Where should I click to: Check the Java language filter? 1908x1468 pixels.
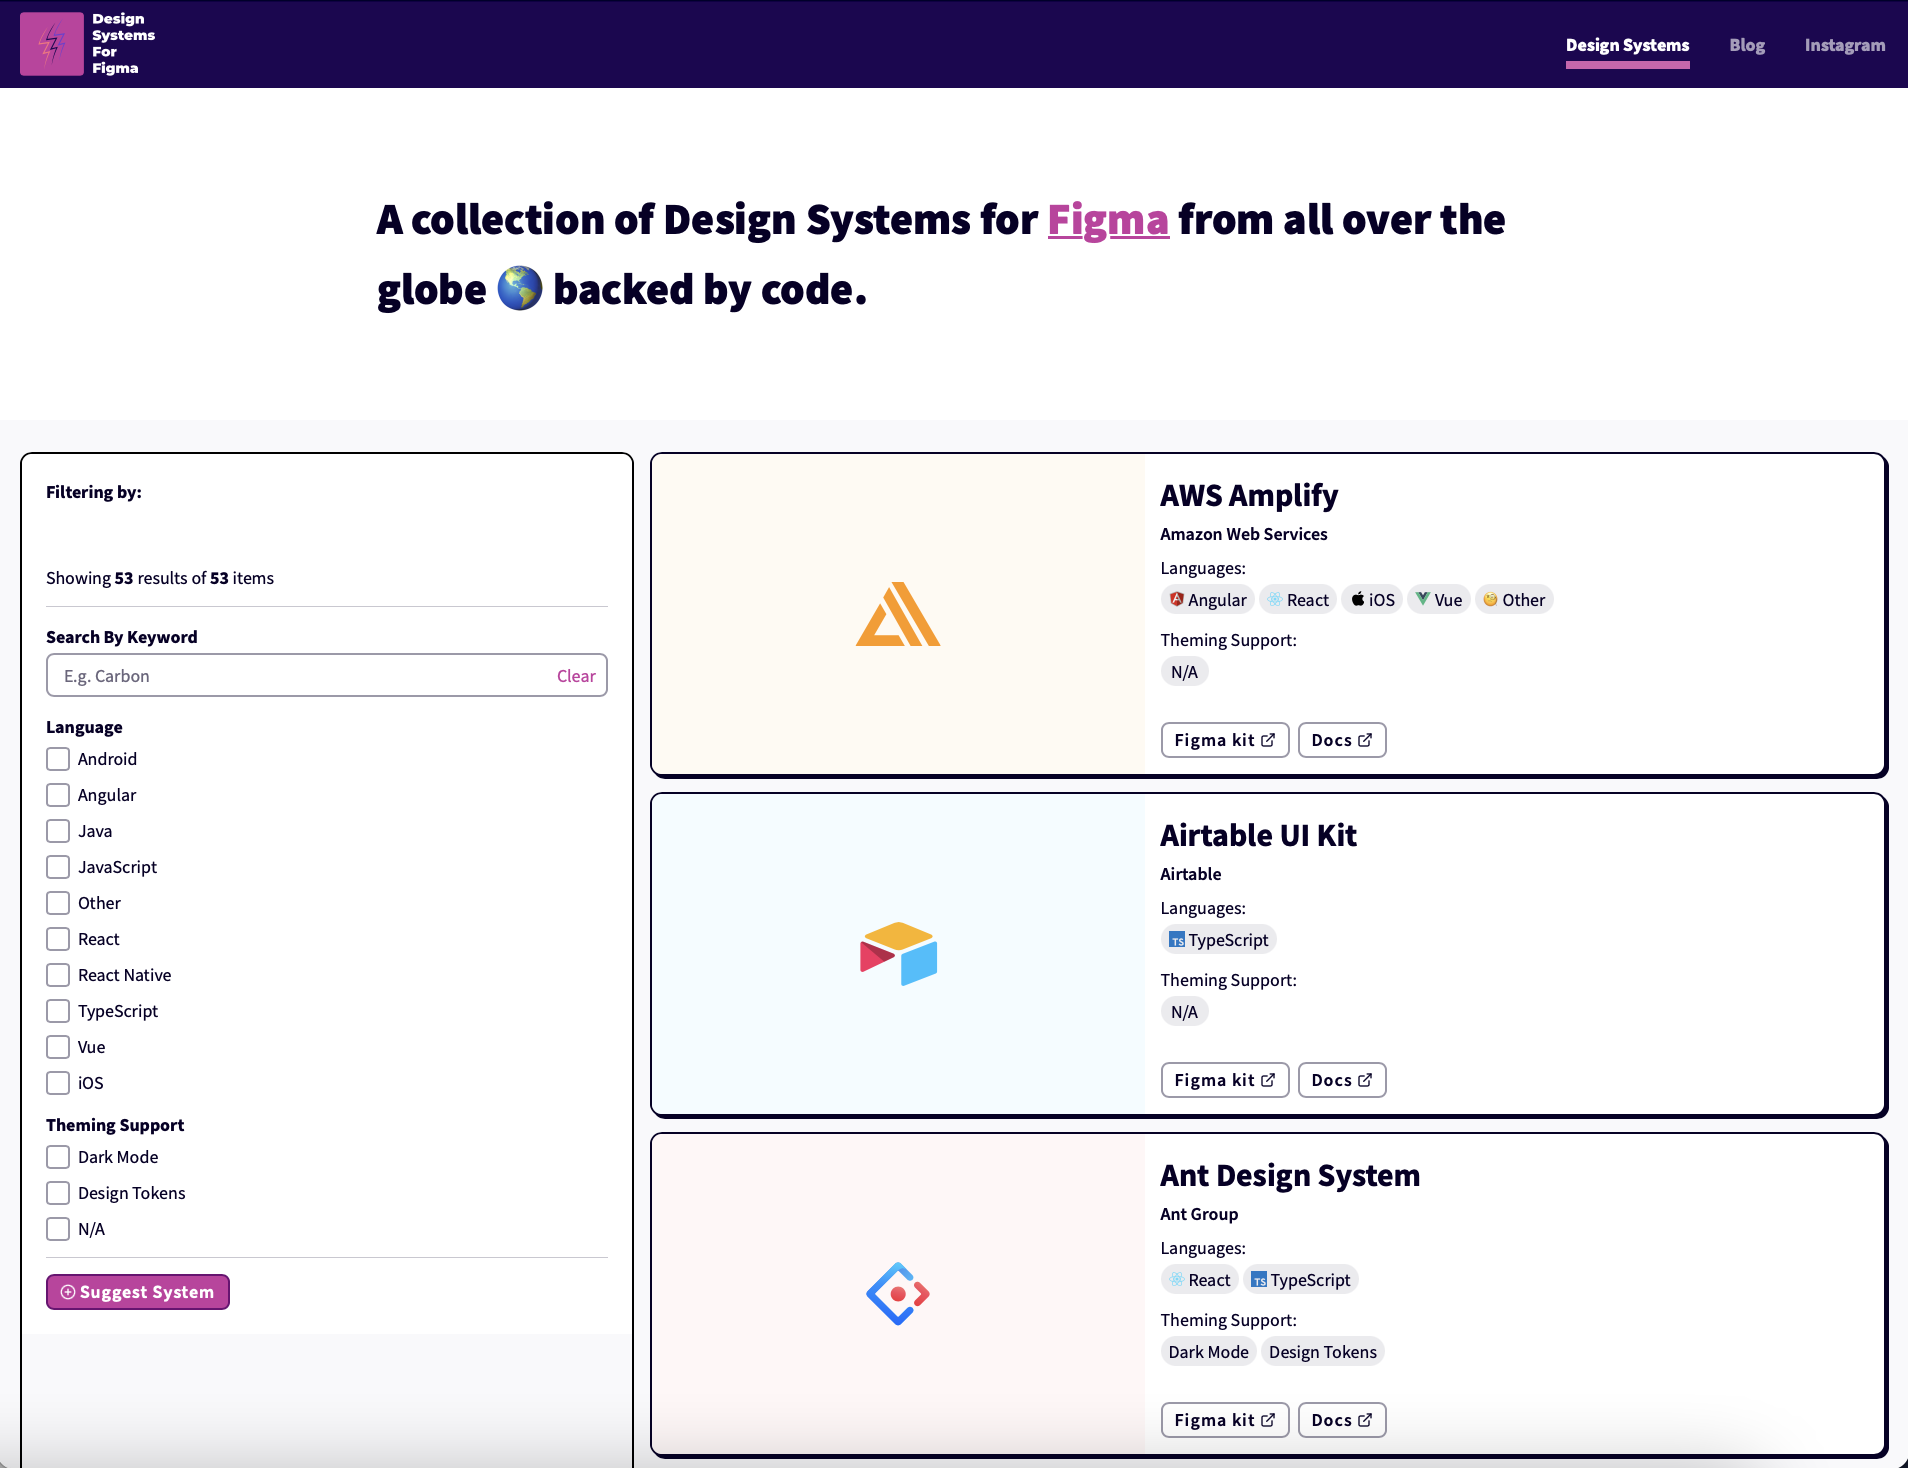coord(58,831)
